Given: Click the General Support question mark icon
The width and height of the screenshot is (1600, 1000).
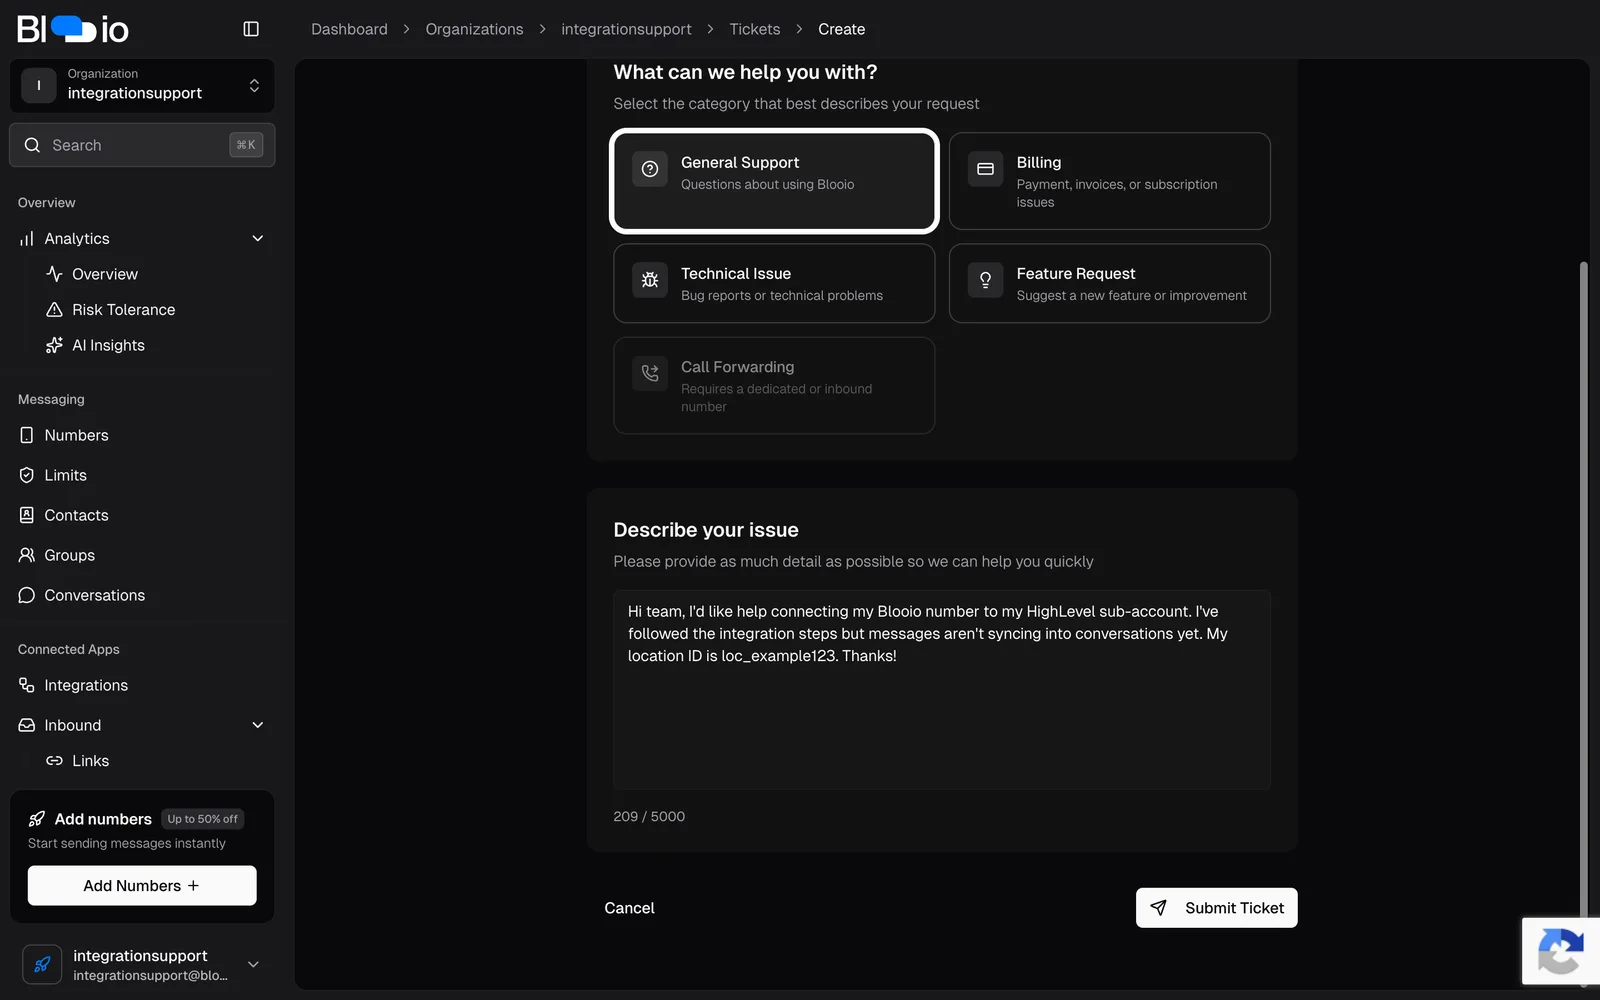Looking at the screenshot, I should (x=650, y=169).
